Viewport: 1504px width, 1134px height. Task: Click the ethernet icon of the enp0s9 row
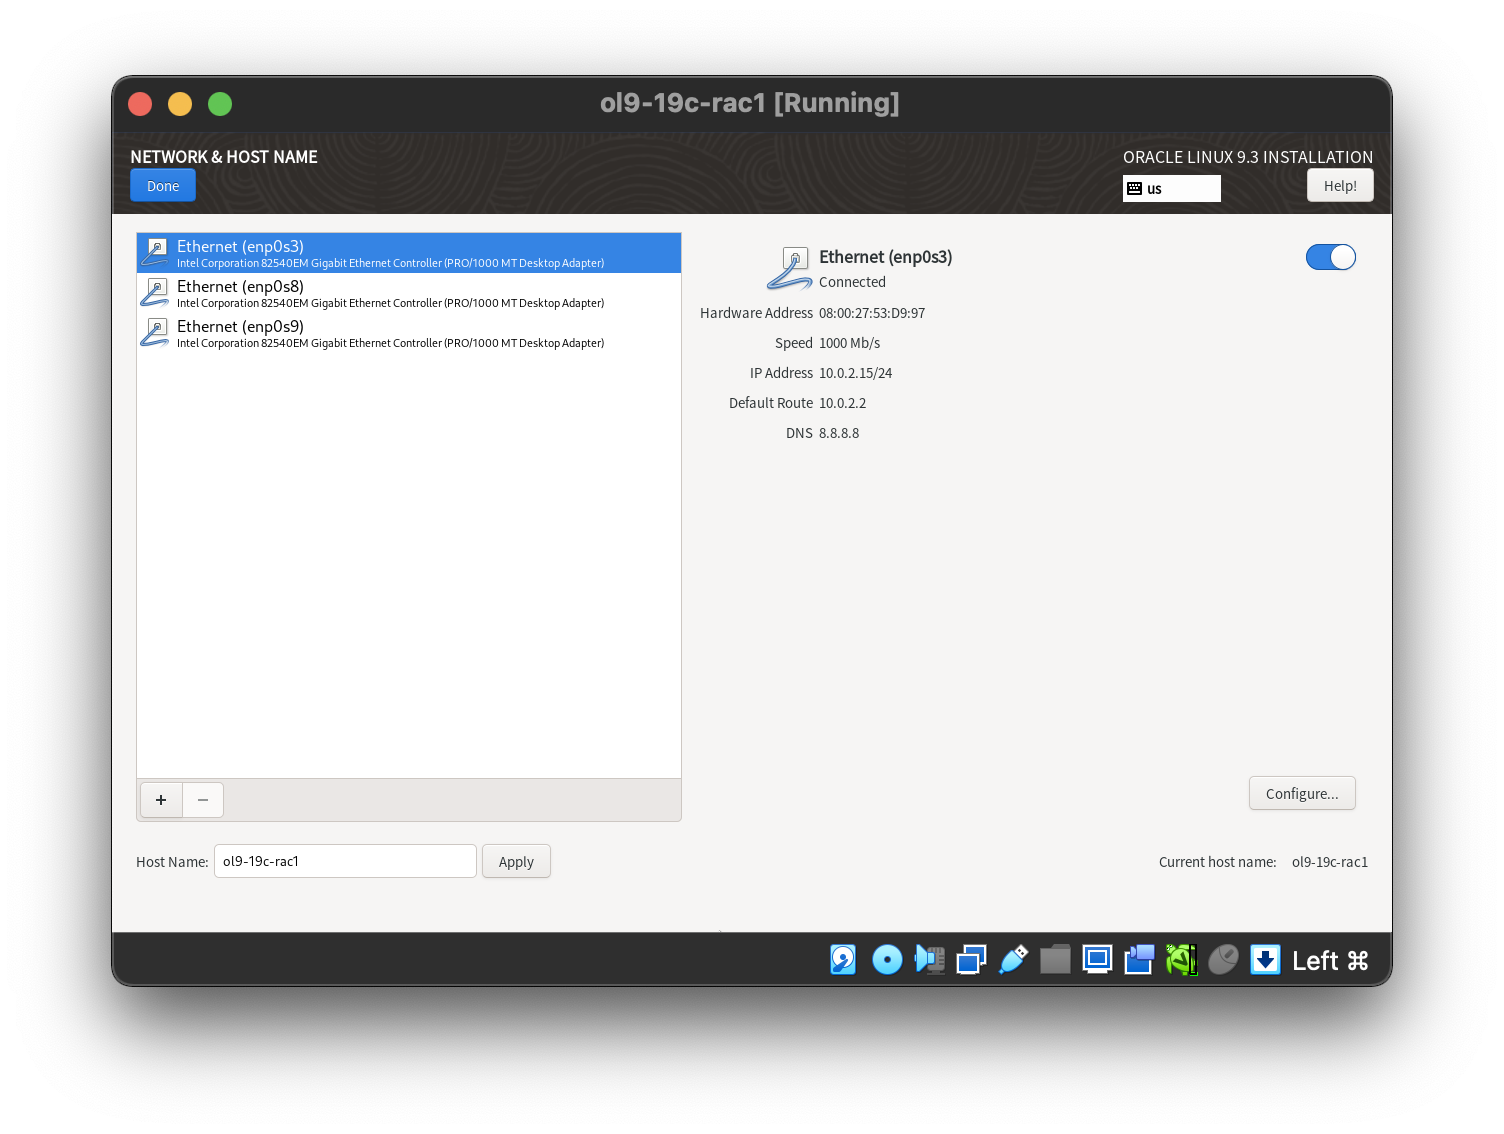(155, 332)
